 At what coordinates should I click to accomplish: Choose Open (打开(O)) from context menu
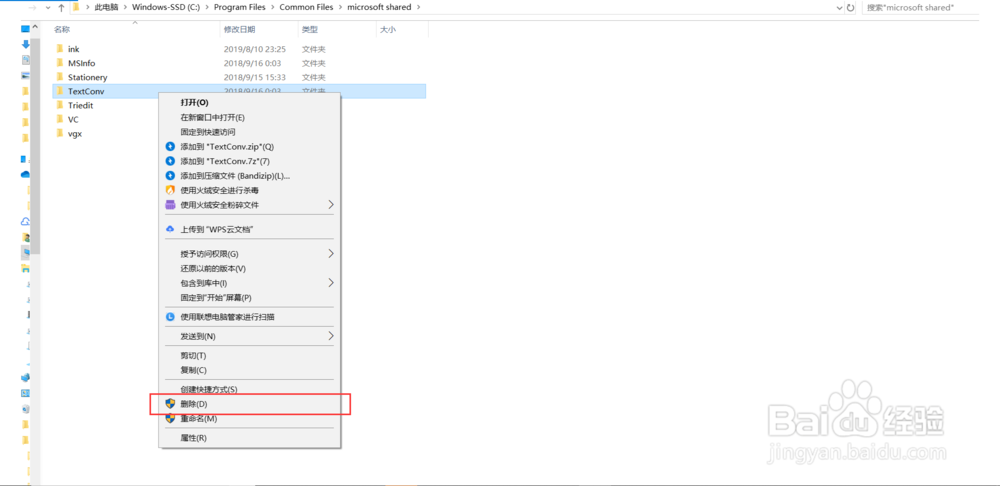(250, 102)
